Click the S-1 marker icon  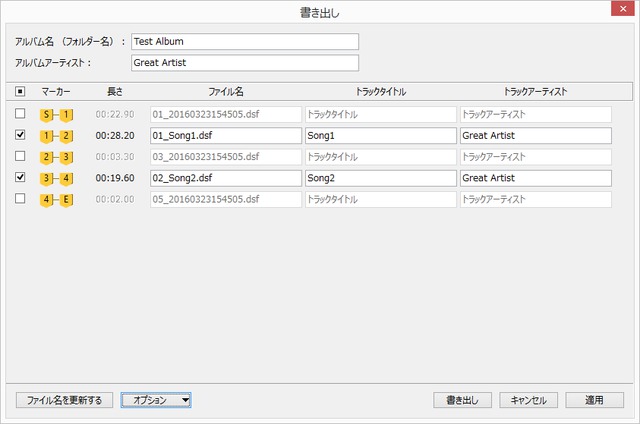tap(56, 114)
